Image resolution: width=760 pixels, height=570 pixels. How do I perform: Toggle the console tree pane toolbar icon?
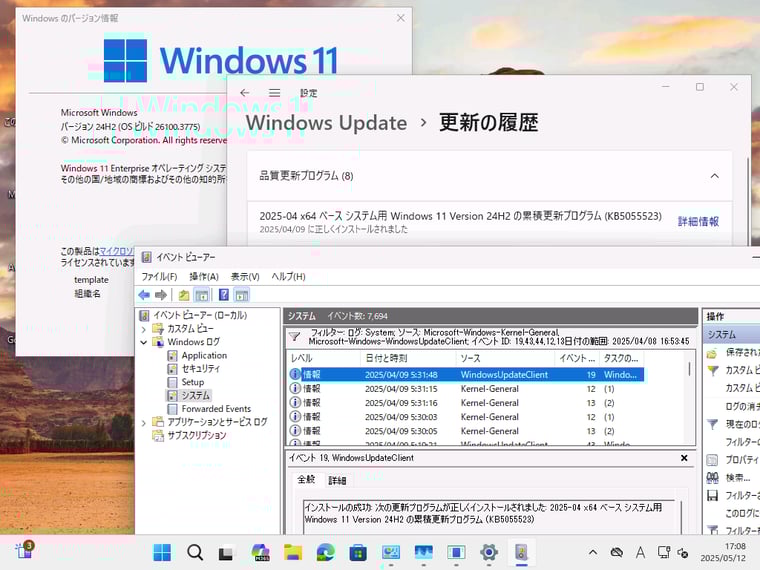tap(202, 295)
